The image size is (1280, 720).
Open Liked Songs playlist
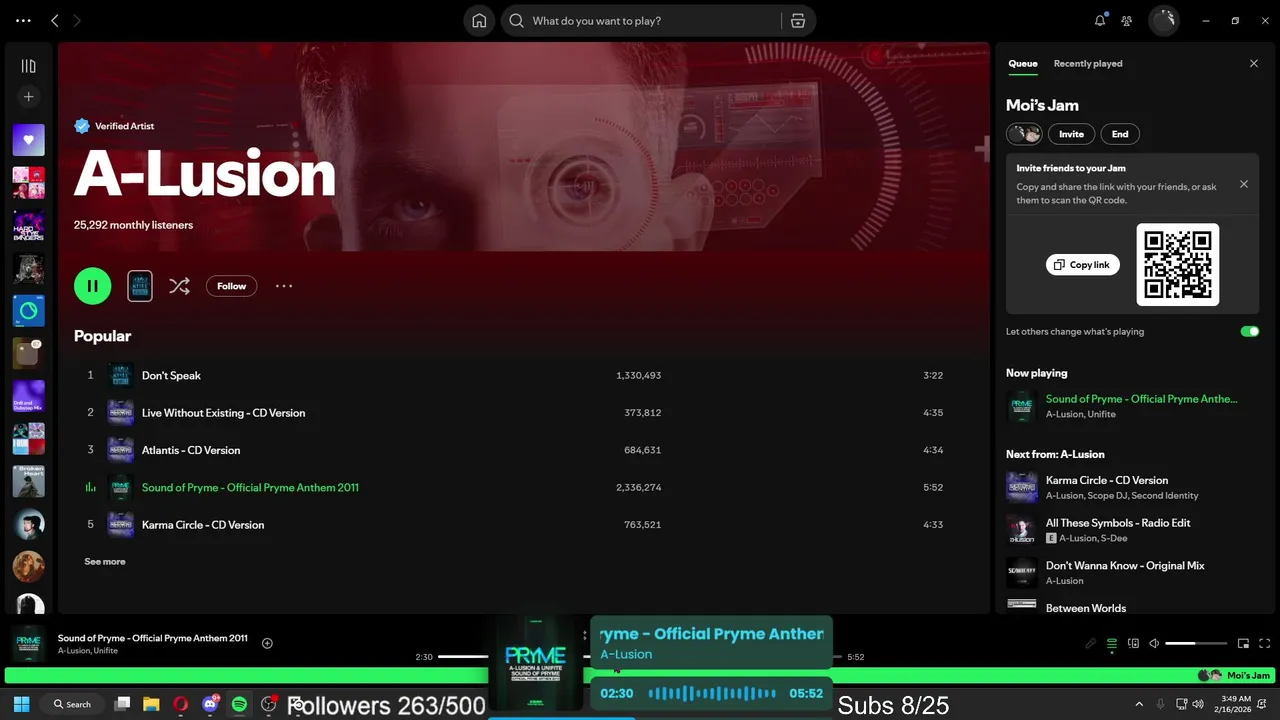[28, 140]
